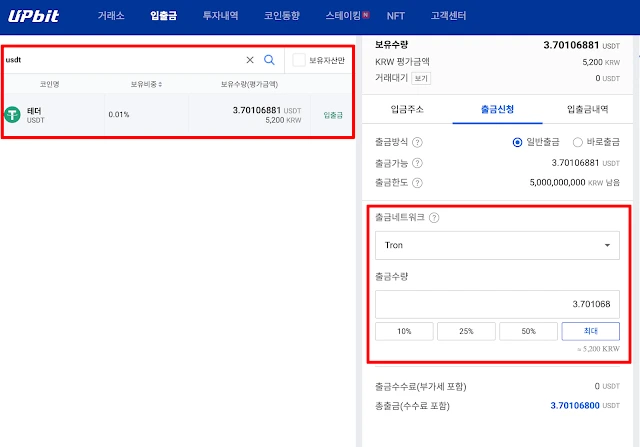
Task: Open help for 출금방식
Action: point(417,142)
